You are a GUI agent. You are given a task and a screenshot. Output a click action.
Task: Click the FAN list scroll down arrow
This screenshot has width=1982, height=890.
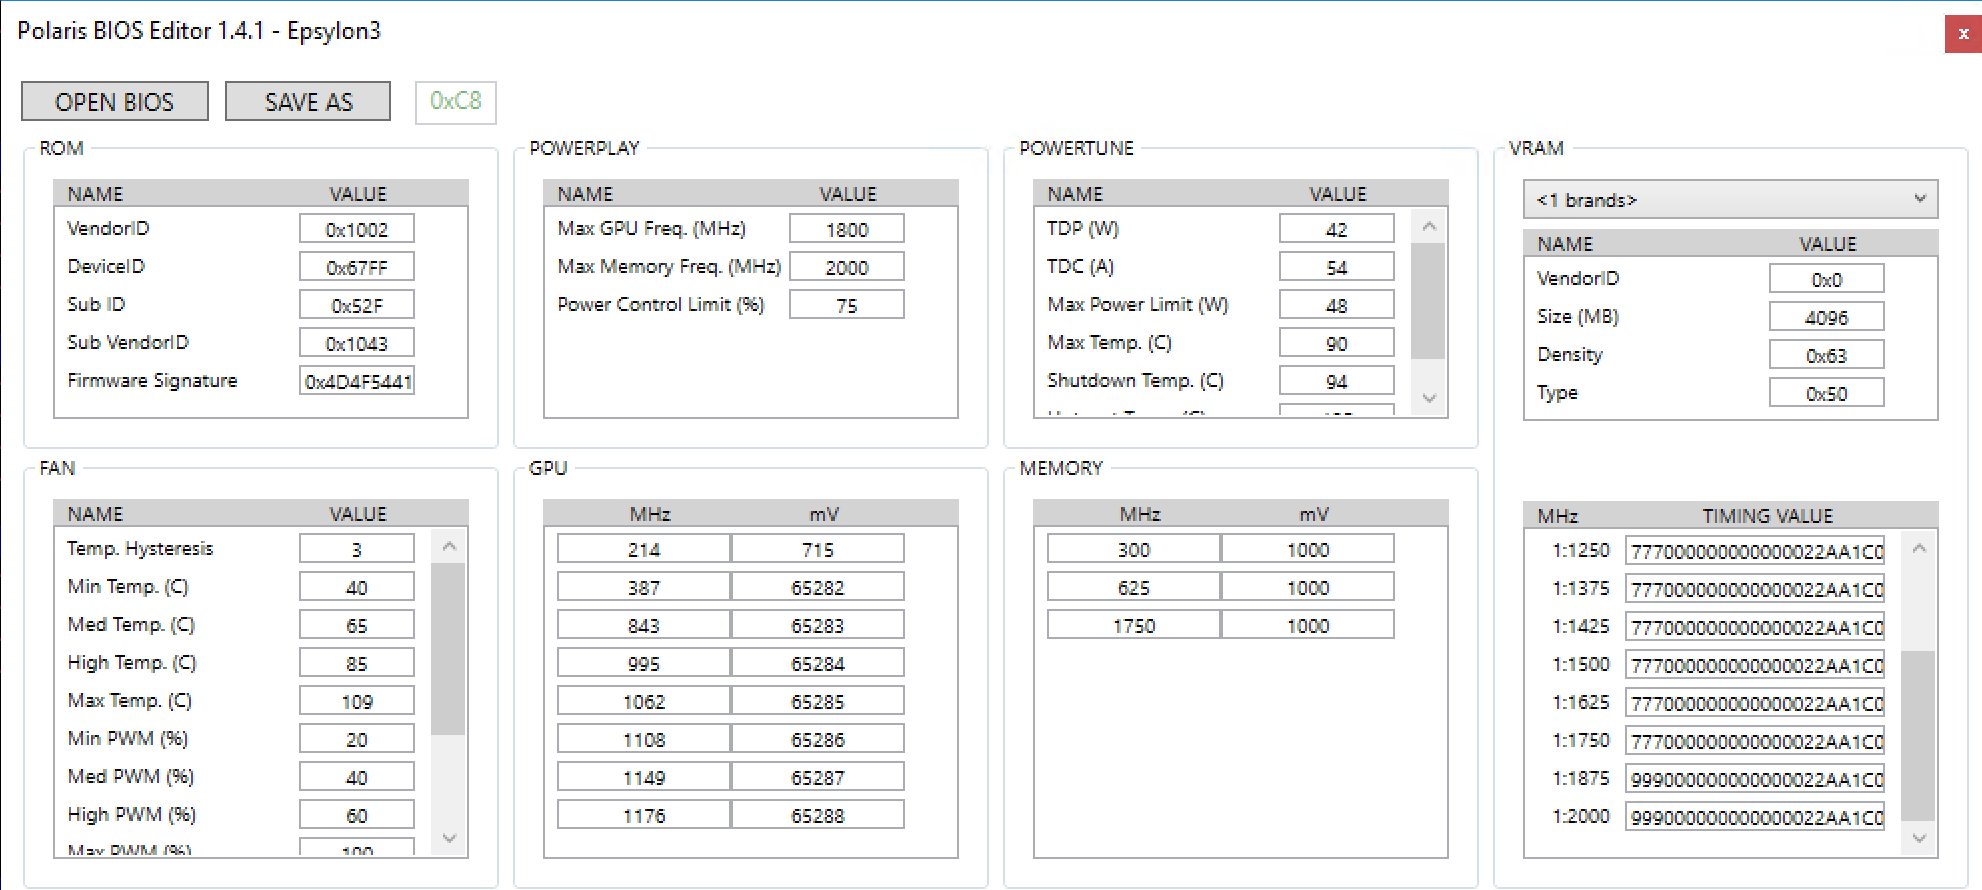[449, 838]
